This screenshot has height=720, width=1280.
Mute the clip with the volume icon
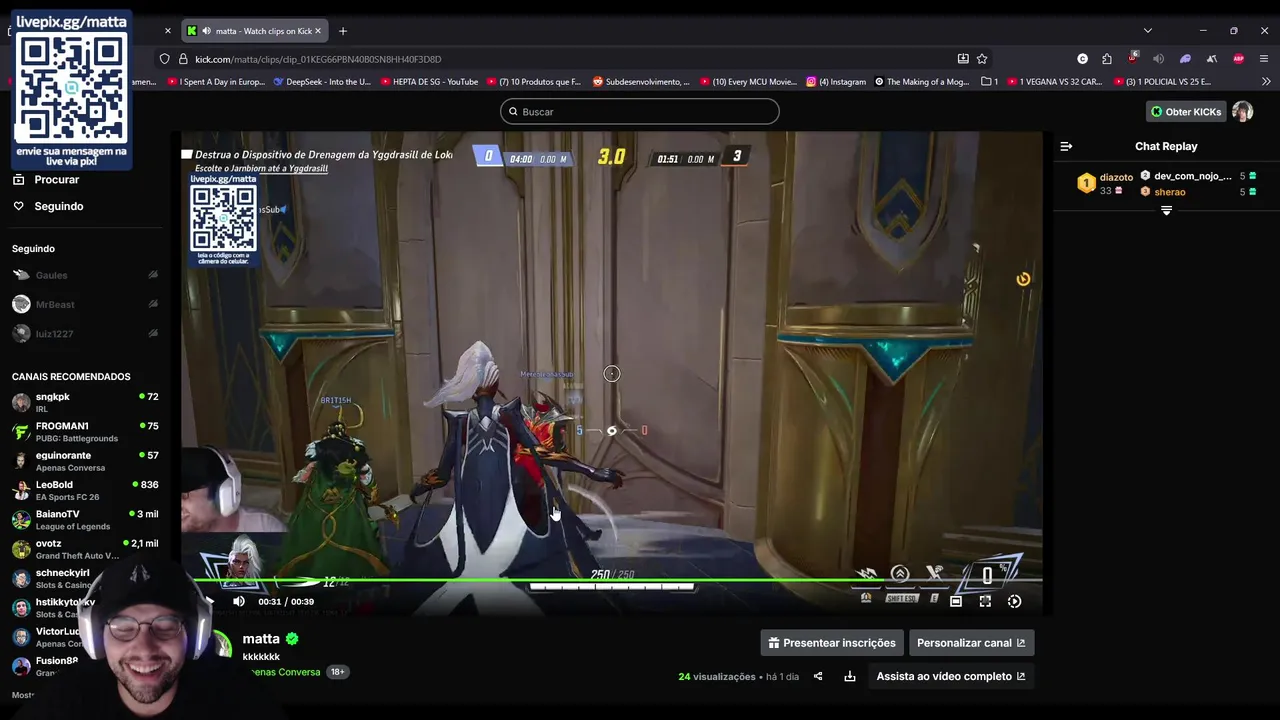238,601
